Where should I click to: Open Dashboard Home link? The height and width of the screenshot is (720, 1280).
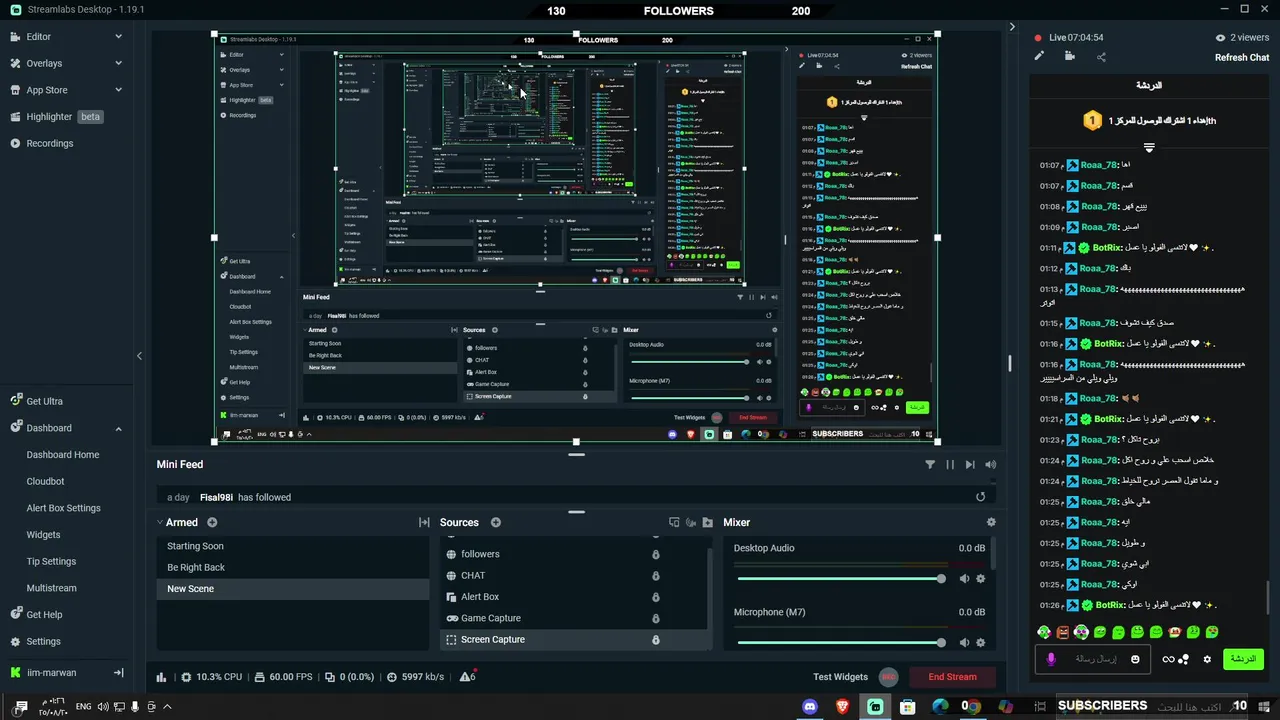click(63, 455)
